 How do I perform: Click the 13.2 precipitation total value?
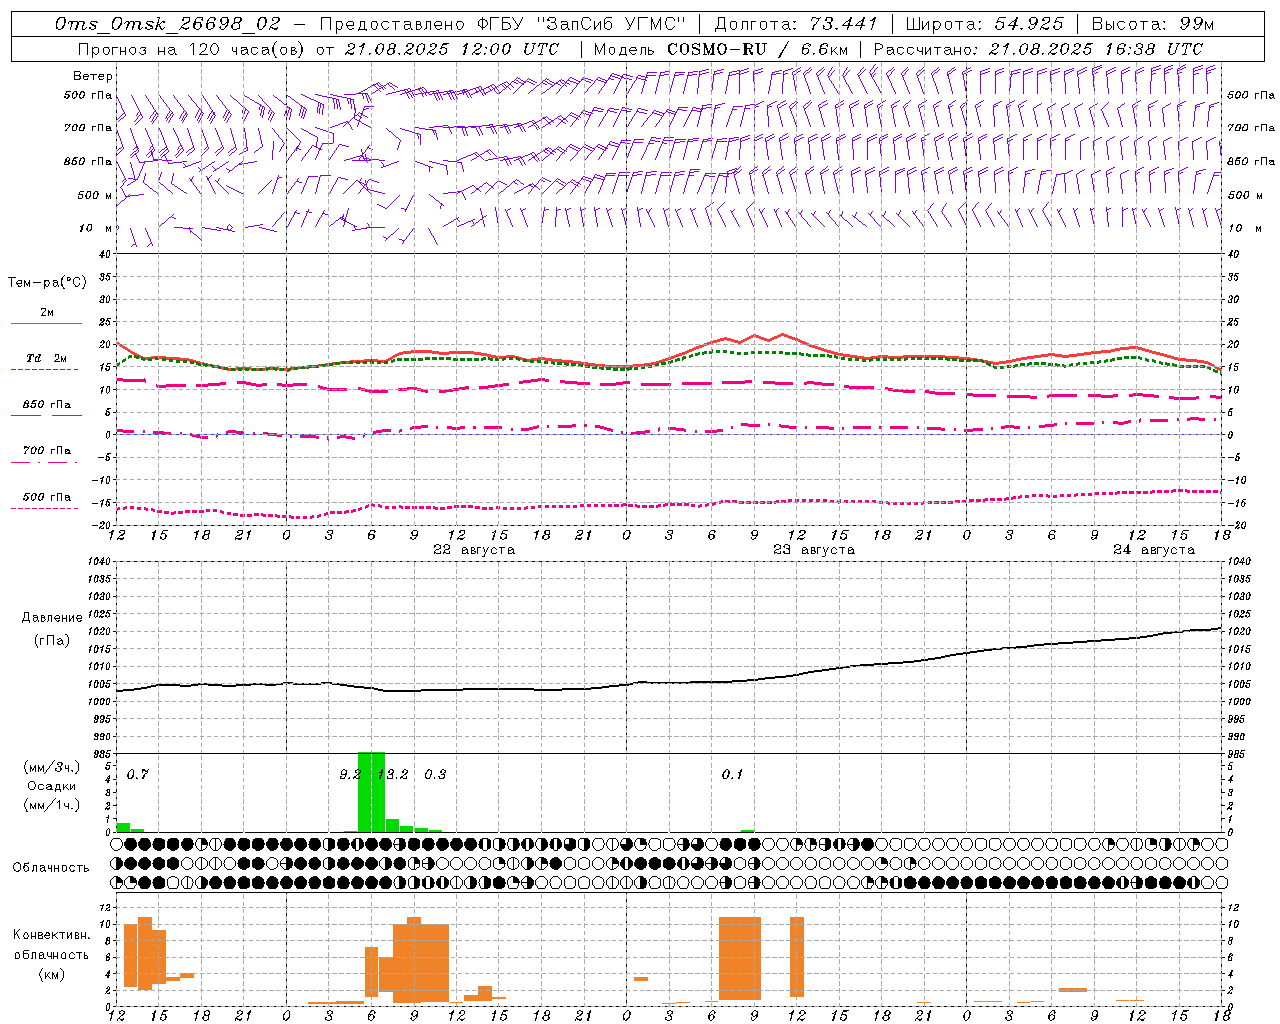click(393, 775)
